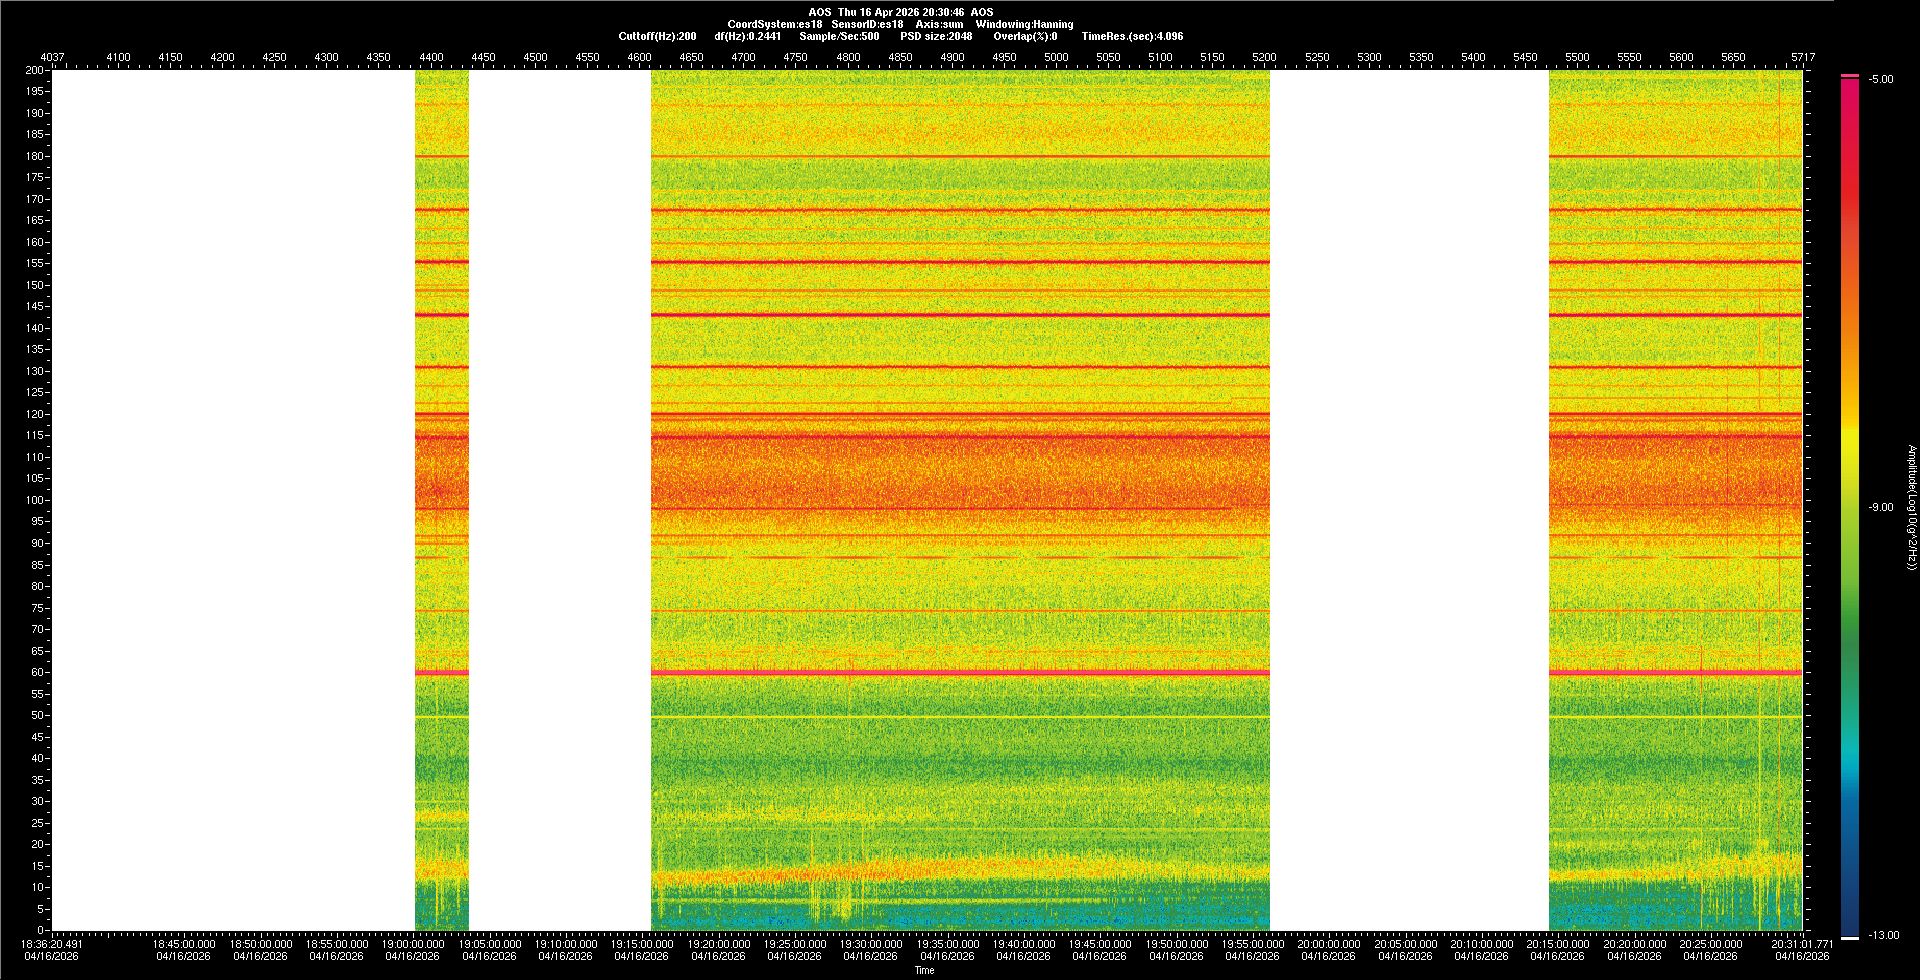Click the PSD size:2048 parameter

point(936,36)
